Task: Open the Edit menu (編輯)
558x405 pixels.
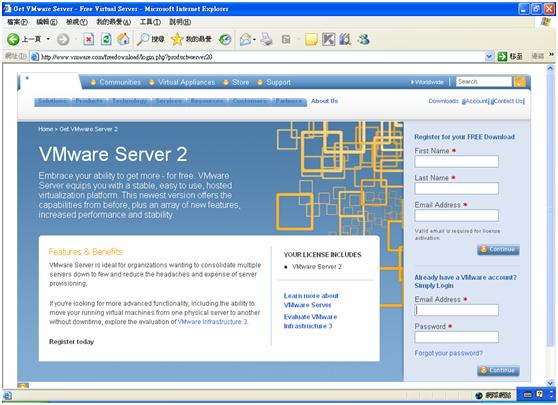Action: (x=47, y=22)
